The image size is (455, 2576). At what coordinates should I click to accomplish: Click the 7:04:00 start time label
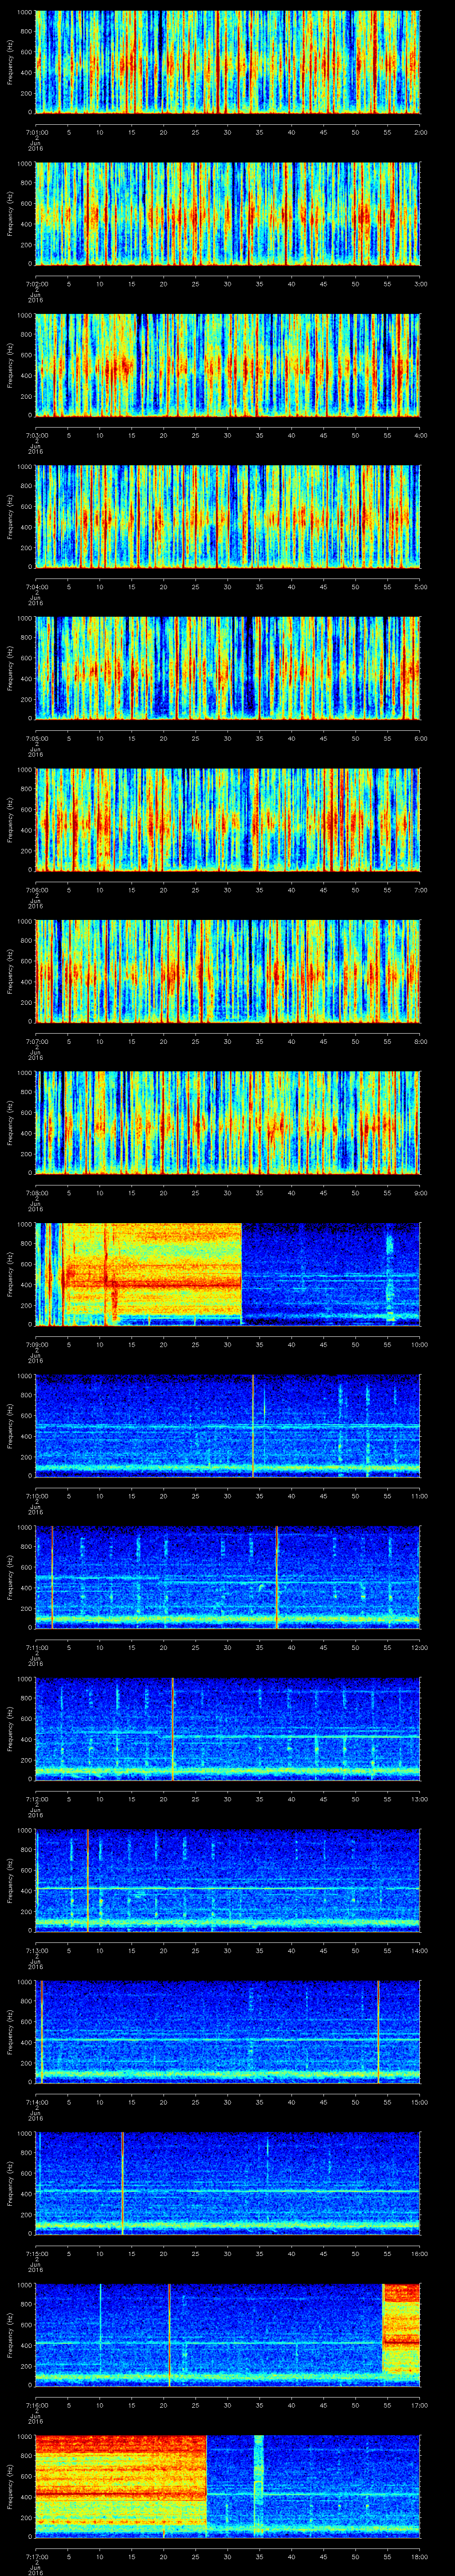pos(36,587)
